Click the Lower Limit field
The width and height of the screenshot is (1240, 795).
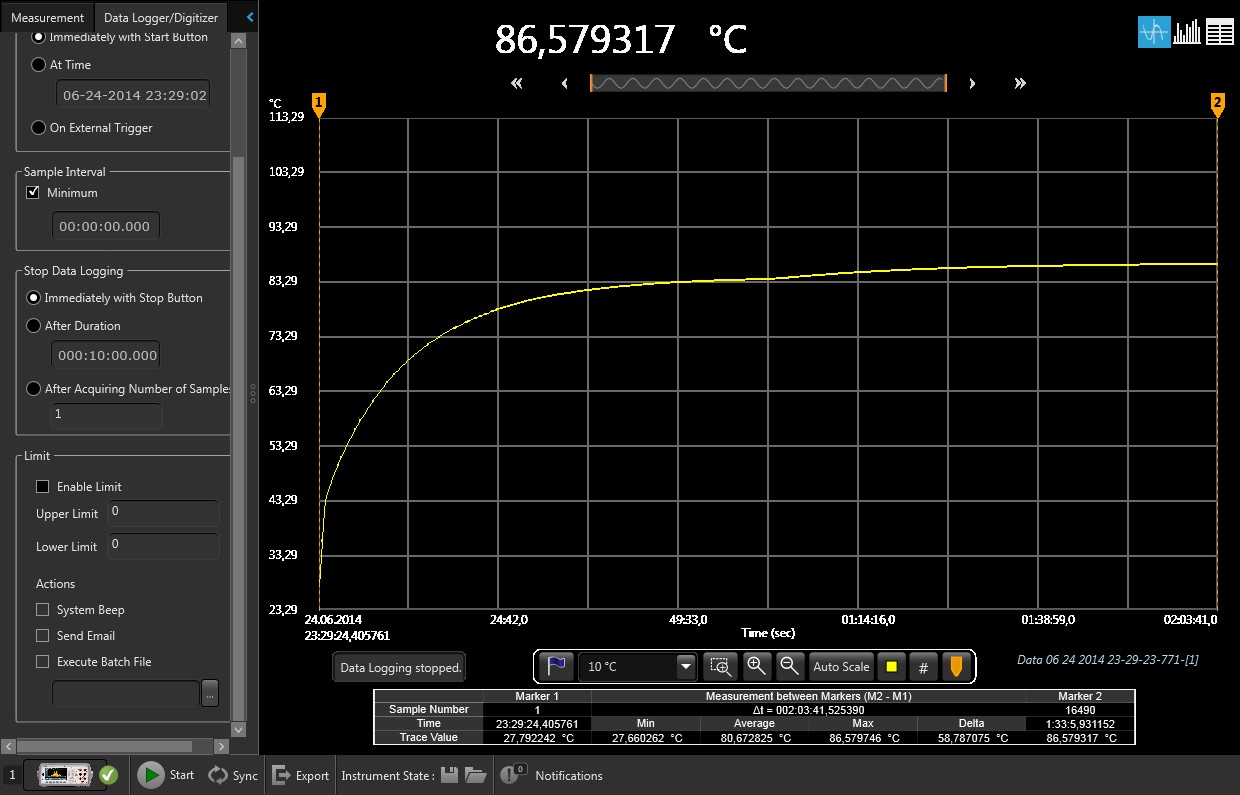[163, 546]
